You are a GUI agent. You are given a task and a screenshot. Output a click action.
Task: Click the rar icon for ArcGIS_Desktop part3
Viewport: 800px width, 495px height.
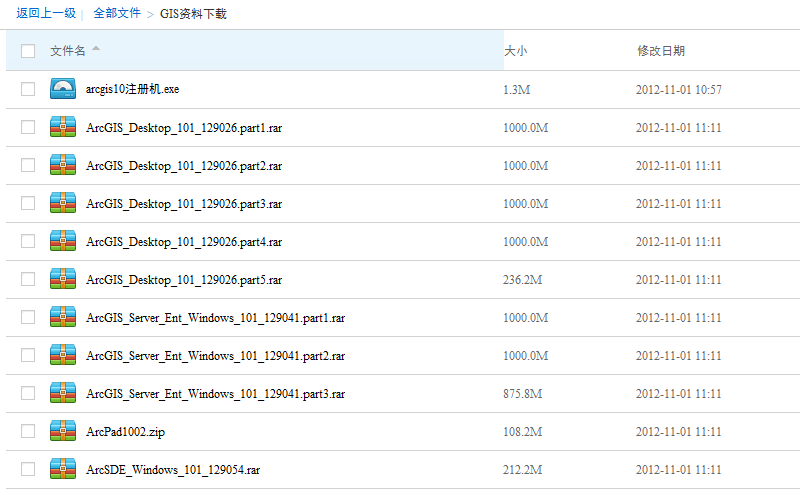point(63,203)
